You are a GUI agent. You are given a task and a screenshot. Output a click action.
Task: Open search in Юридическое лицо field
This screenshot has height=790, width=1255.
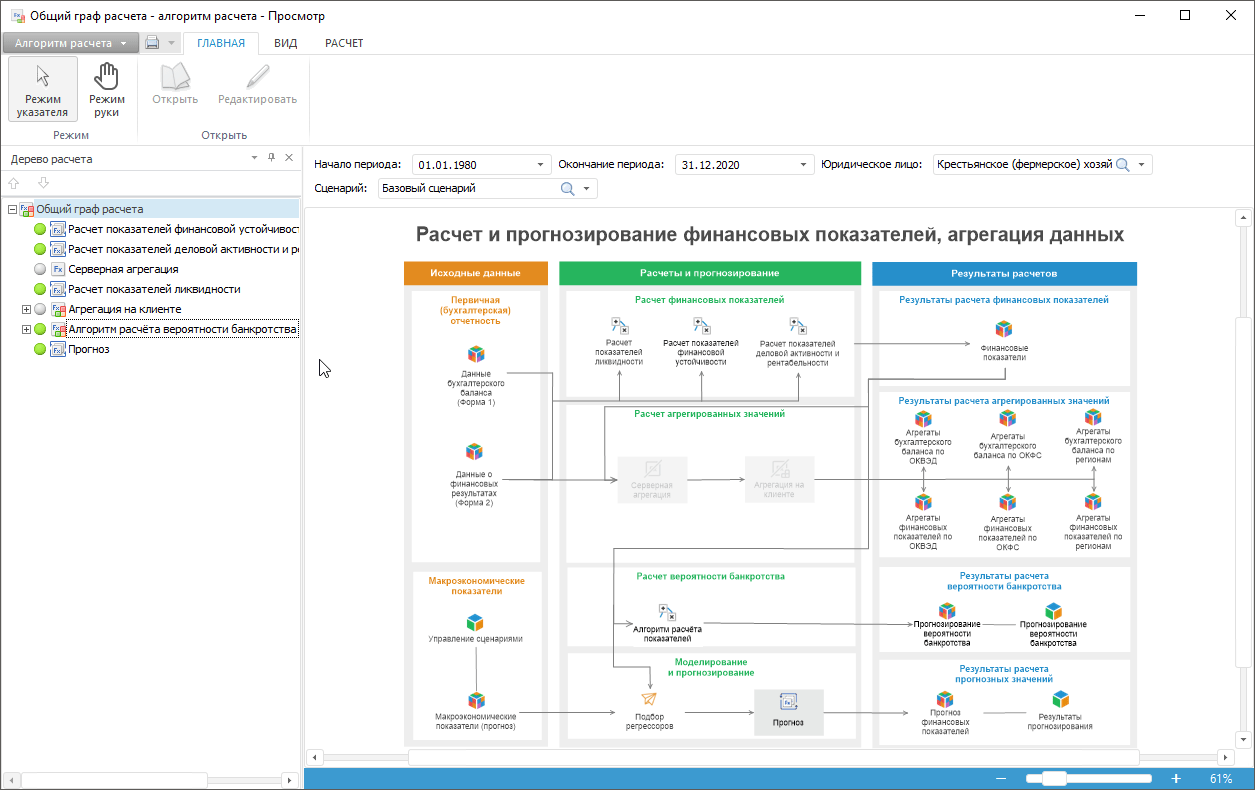coord(1122,164)
